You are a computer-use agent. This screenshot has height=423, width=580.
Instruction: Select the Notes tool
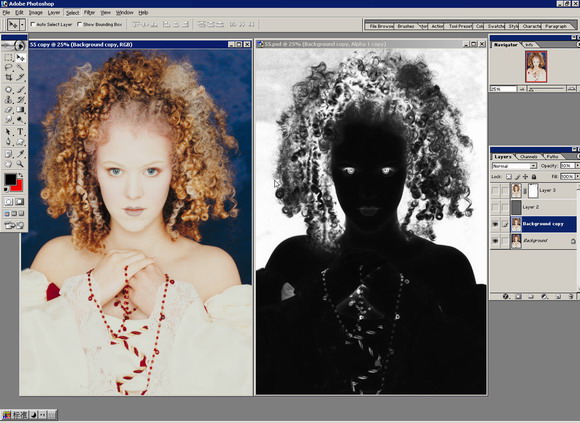coord(8,154)
